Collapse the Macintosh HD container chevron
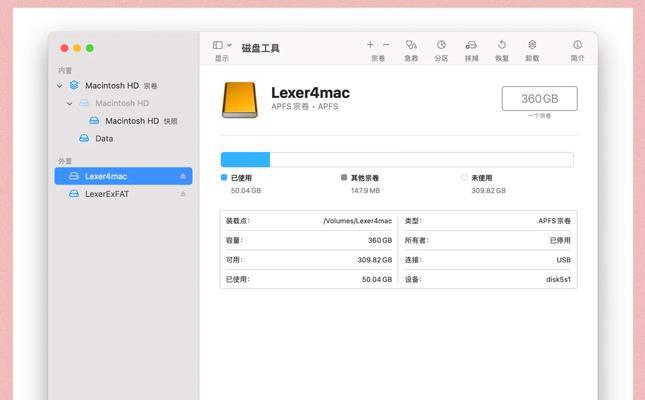 (60, 86)
